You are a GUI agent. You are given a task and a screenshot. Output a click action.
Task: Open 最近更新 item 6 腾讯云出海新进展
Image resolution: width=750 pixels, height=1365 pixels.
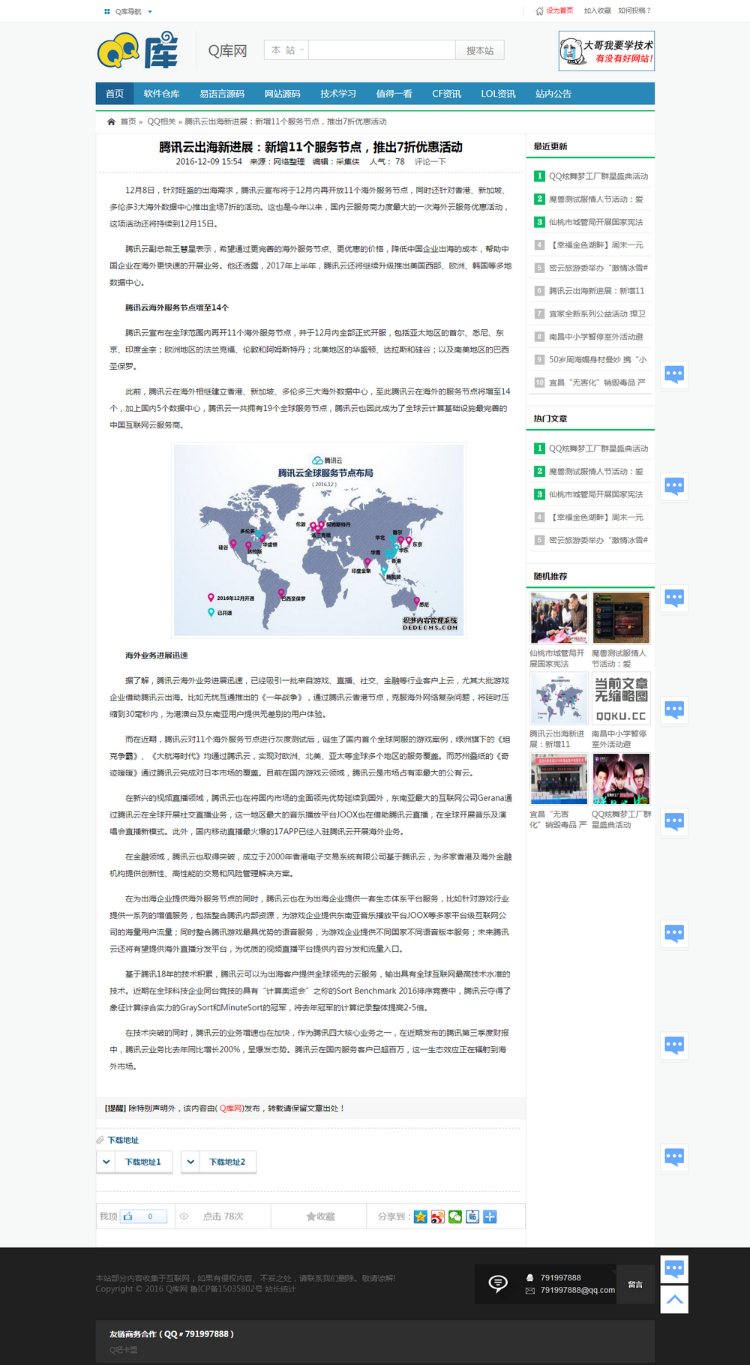(596, 290)
